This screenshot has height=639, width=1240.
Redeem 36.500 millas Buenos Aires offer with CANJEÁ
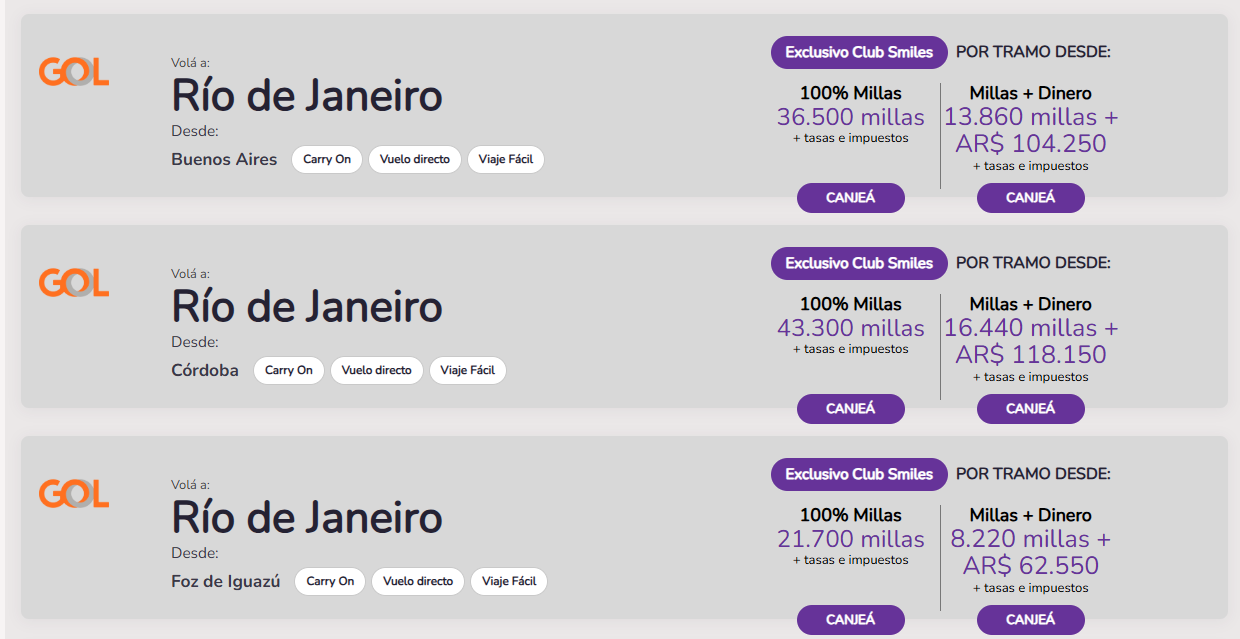pos(851,198)
